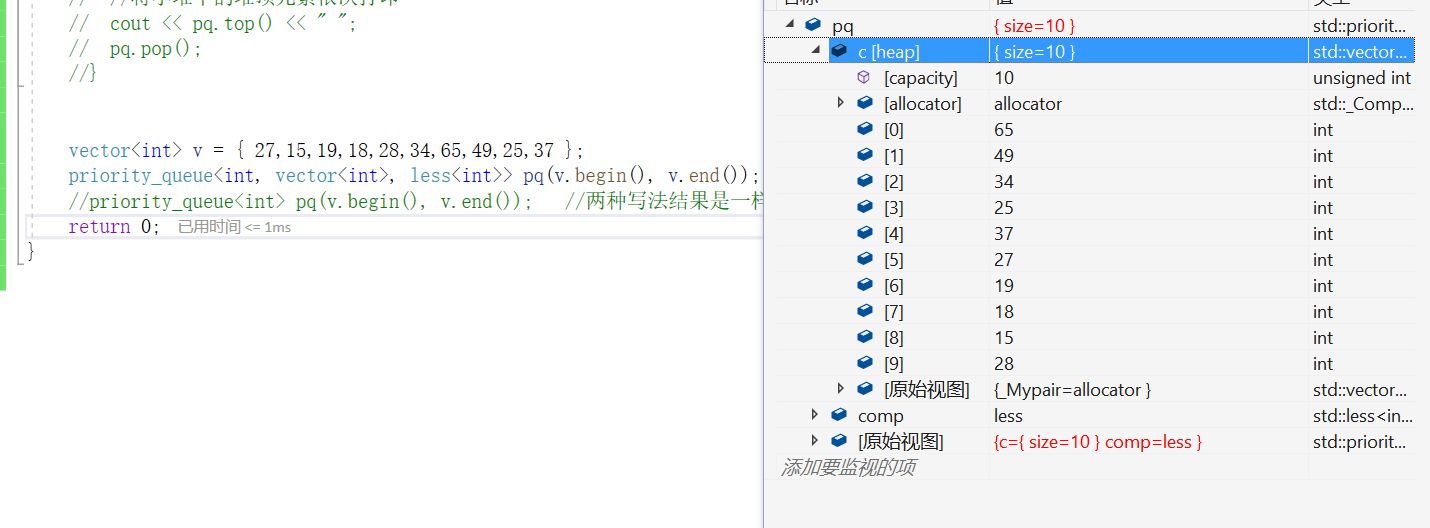
Task: Click the 'pq.pop();' commented line
Action: pos(135,49)
